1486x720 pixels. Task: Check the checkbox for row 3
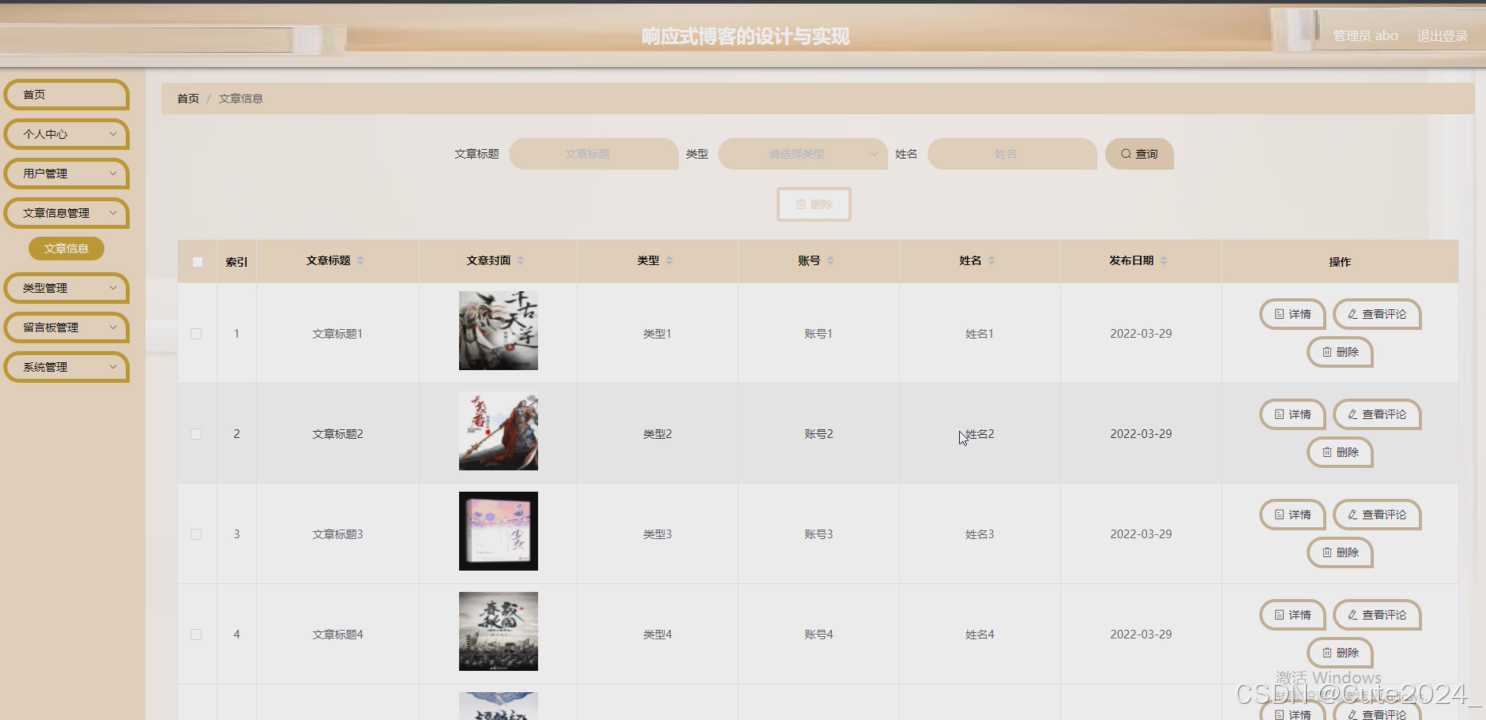(196, 534)
